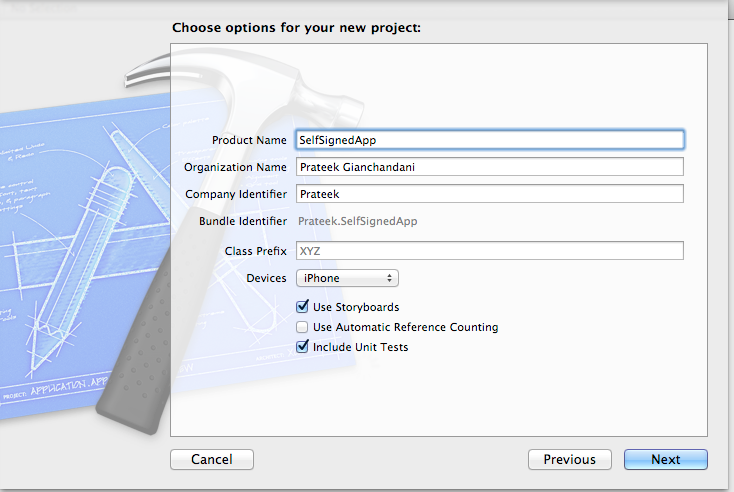Click the Company Identifier label
734x492 pixels.
[236, 194]
